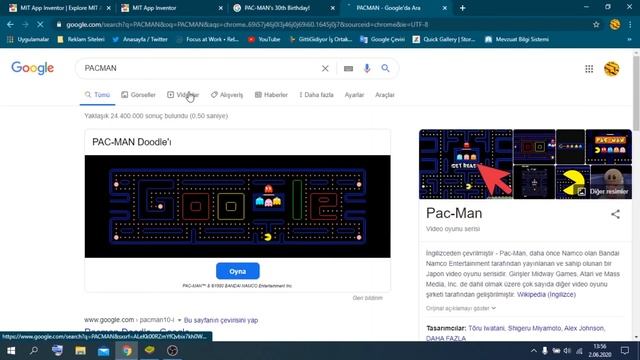
Task: Click the PAC-MAN Doodle game preview
Action: point(238,206)
